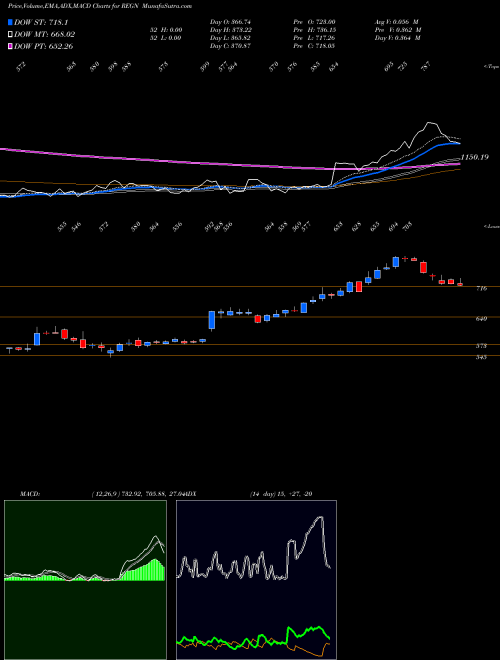Click the 'Pre H' previous high value

pos(316,30)
